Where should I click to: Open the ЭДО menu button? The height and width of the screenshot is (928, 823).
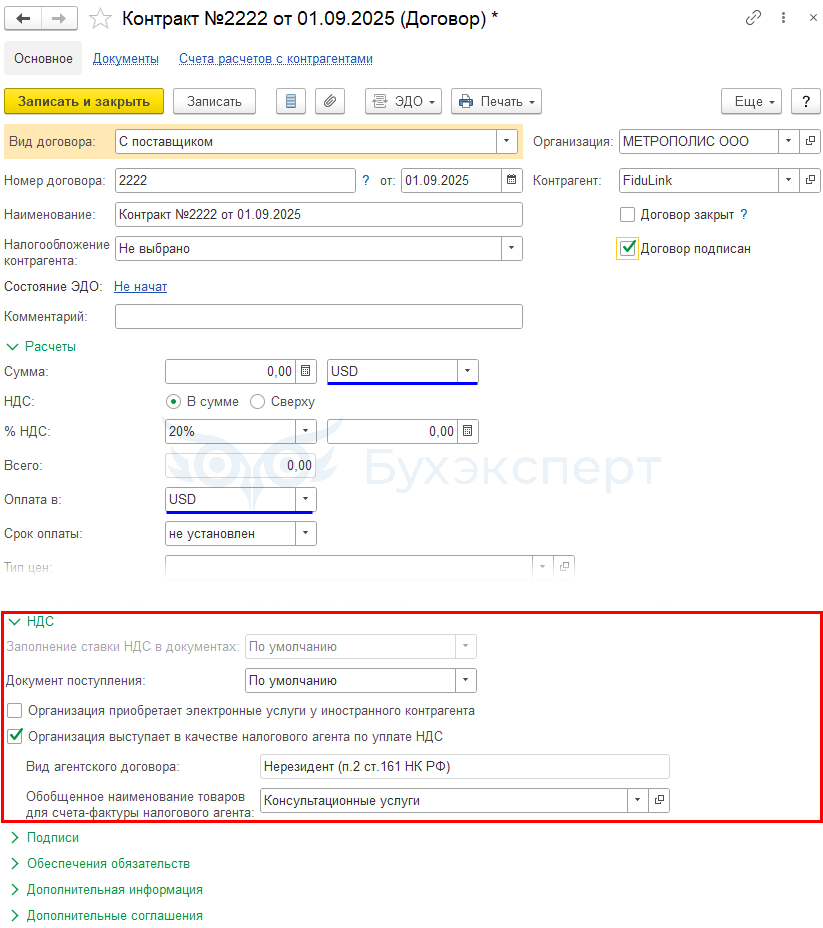click(404, 101)
